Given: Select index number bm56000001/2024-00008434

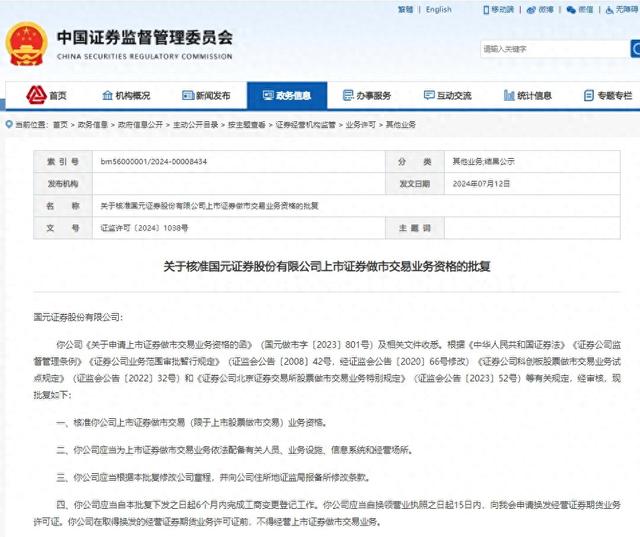Looking at the screenshot, I should (x=154, y=162).
